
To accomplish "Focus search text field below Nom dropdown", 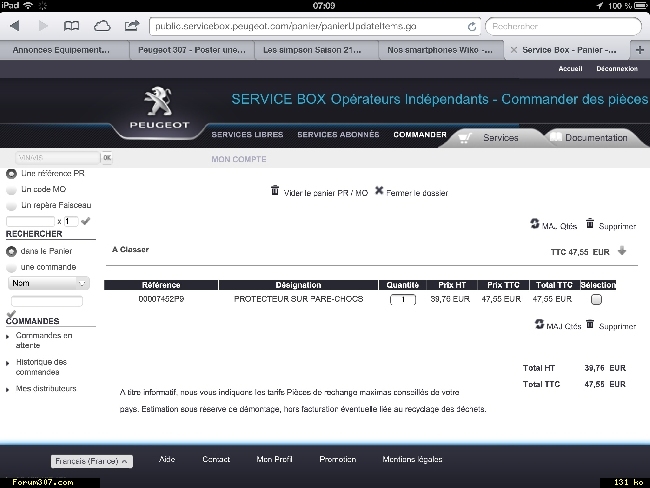I will coord(47,301).
